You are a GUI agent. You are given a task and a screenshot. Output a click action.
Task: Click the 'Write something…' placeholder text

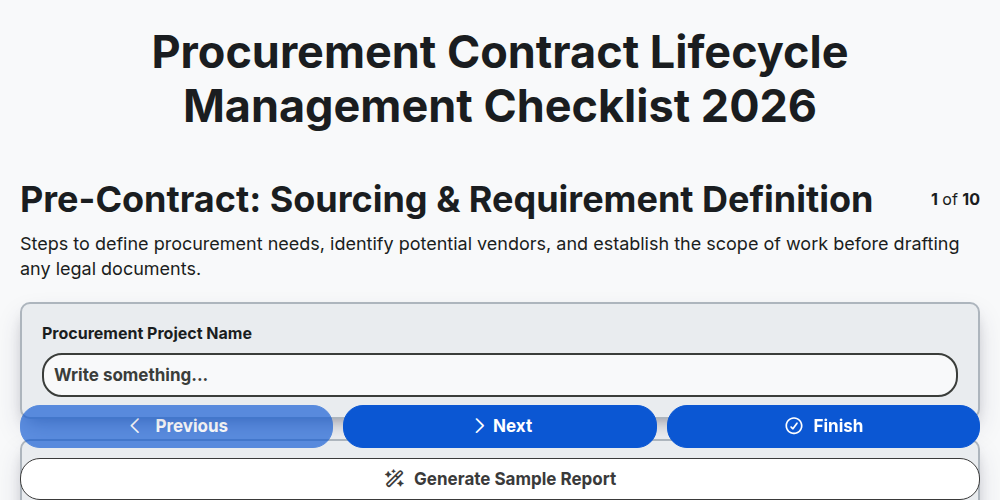(131, 375)
